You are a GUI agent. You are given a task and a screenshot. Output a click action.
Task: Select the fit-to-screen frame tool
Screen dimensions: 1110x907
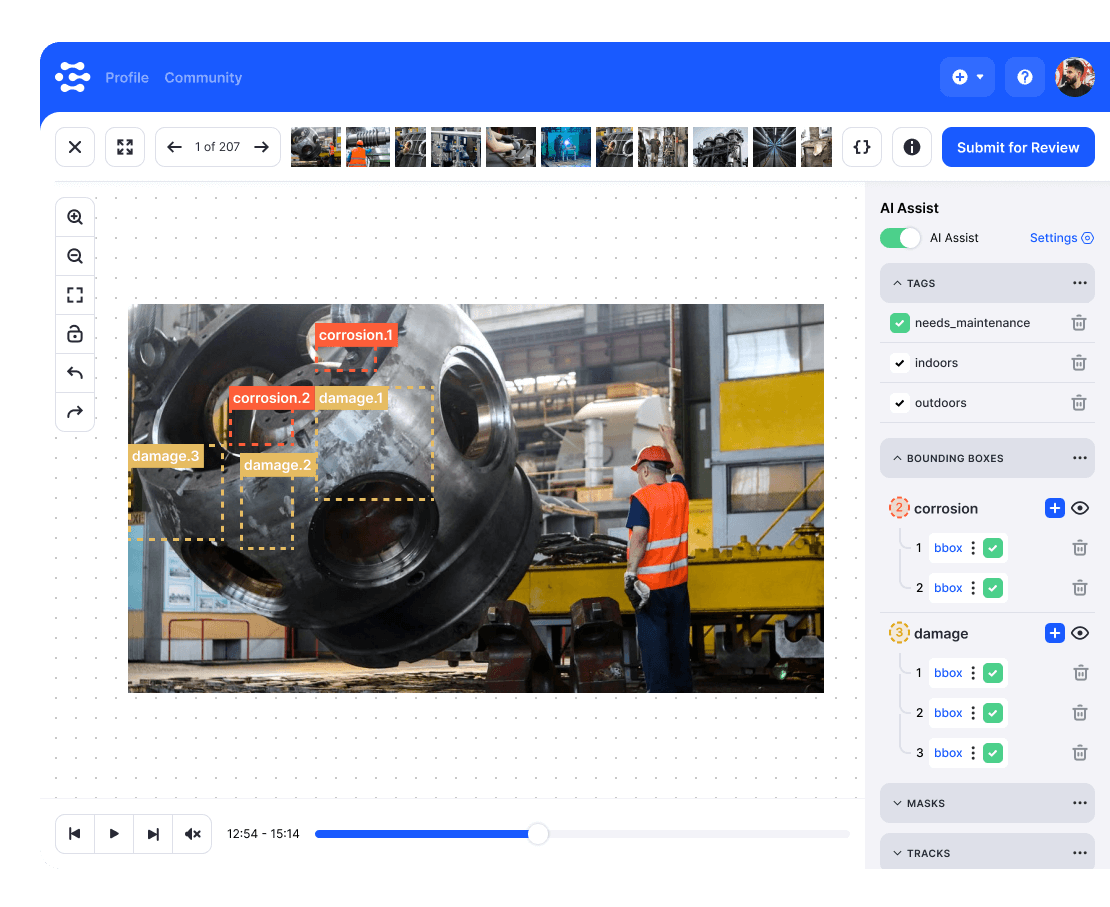coord(75,295)
